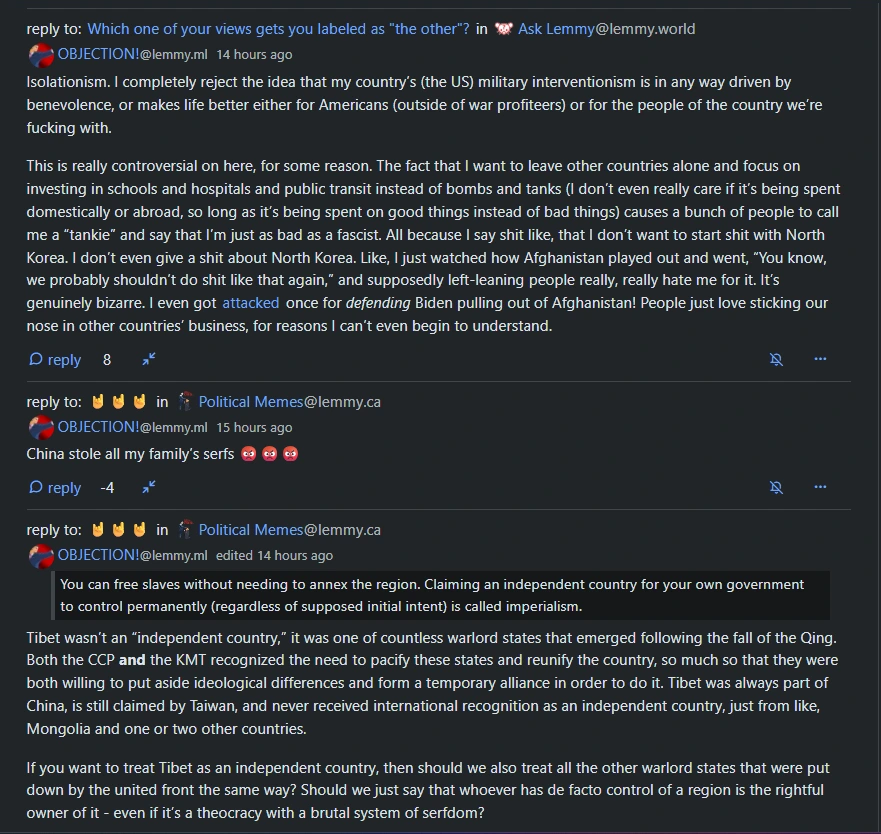Click the reply bubble icon under the serfs comment
The width and height of the screenshot is (881, 834).
36,487
